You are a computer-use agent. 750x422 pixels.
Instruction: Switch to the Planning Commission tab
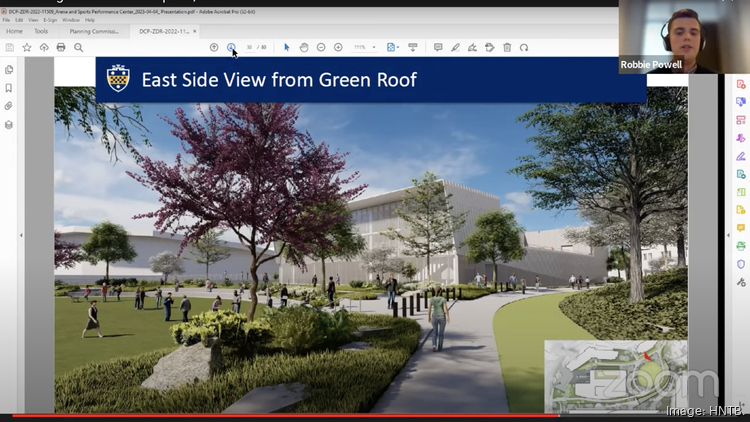click(x=93, y=31)
